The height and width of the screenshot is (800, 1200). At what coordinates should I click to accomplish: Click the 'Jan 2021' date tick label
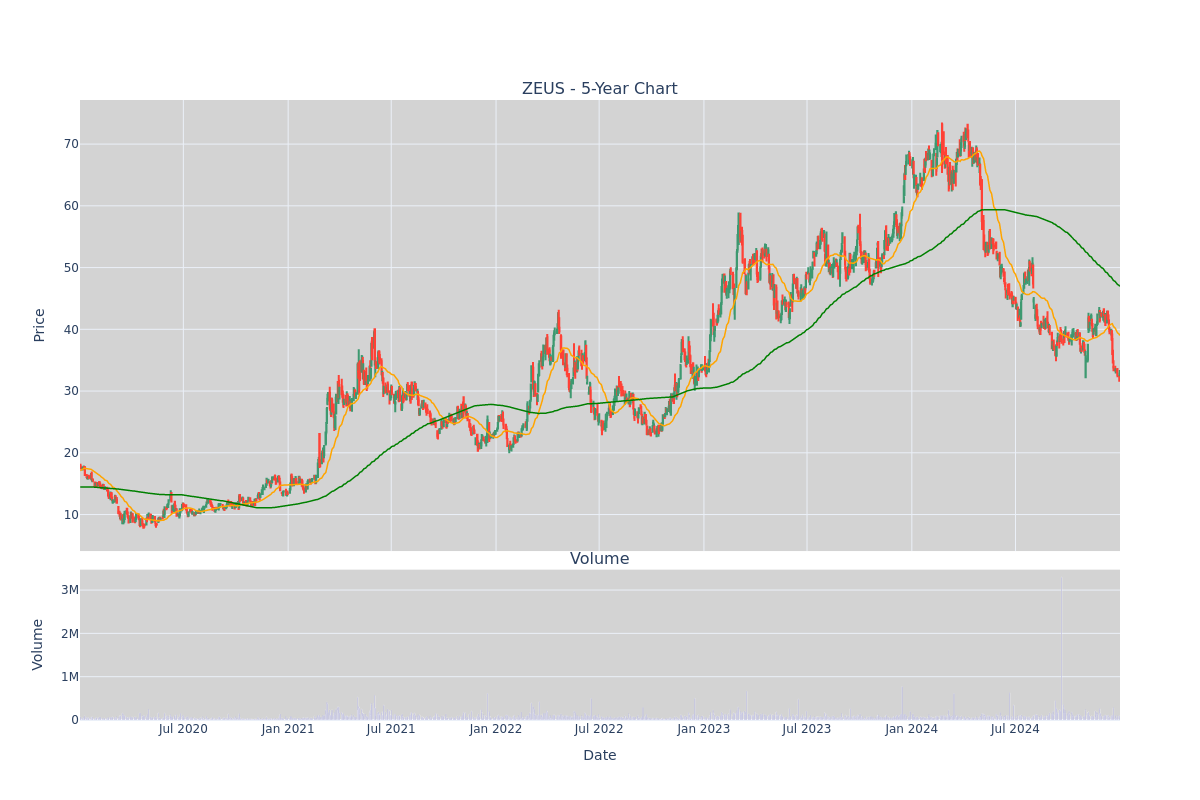click(x=288, y=729)
